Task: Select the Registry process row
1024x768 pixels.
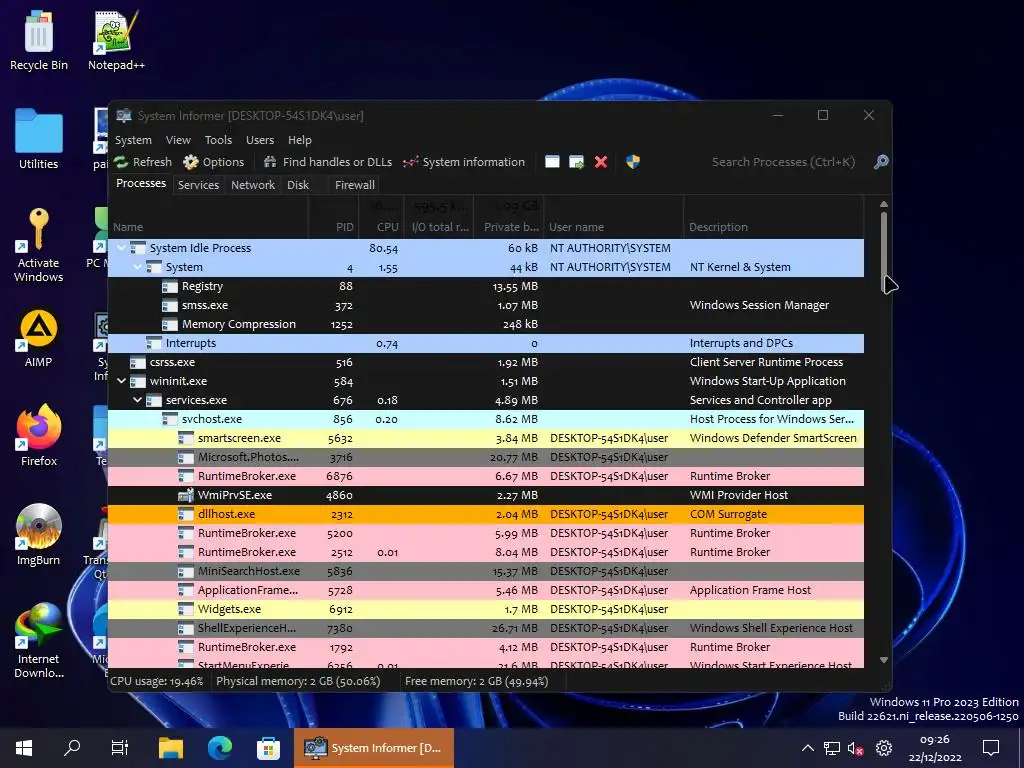Action: (486, 286)
